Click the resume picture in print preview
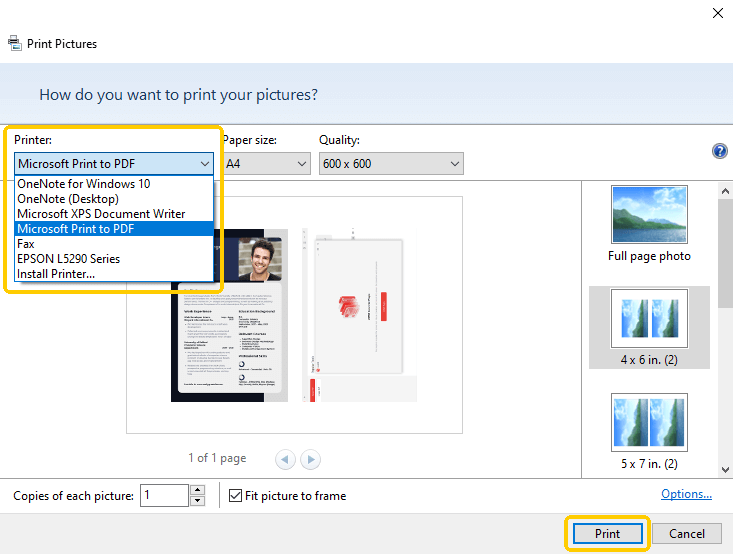 click(x=230, y=315)
